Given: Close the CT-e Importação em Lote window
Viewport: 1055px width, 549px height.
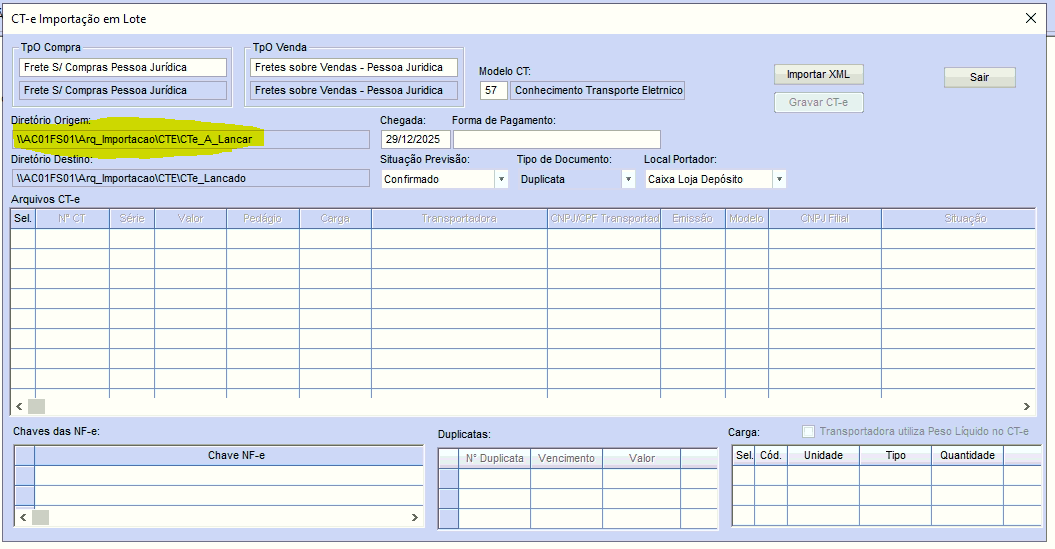Looking at the screenshot, I should point(1031,18).
